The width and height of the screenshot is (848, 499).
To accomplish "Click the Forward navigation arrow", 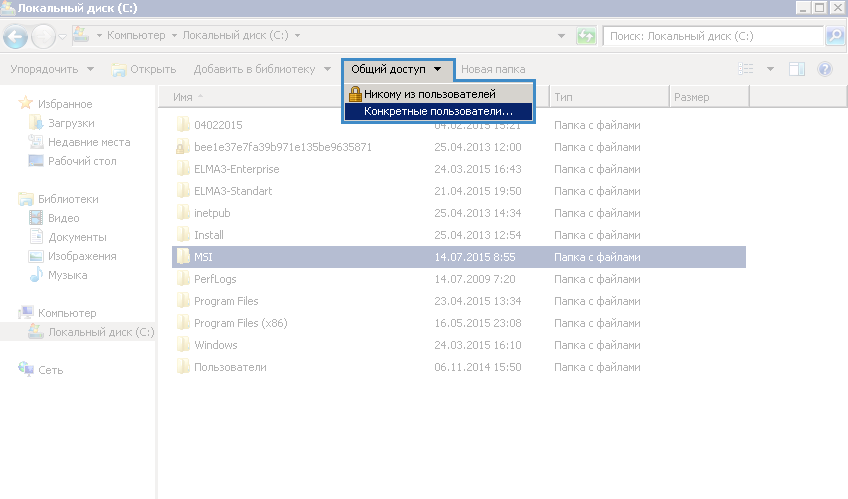I will (43, 37).
